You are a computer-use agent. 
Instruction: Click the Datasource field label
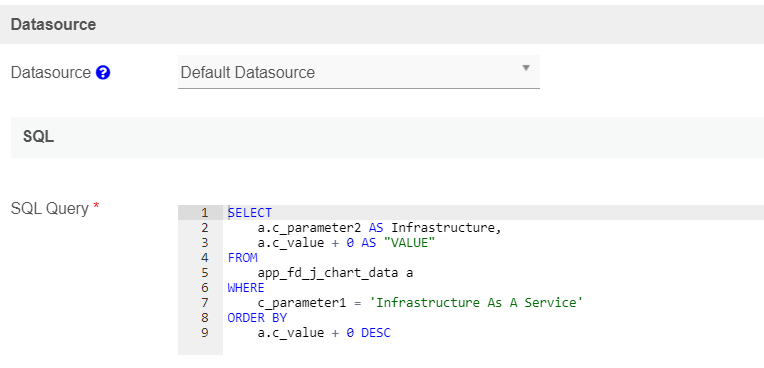pos(51,73)
